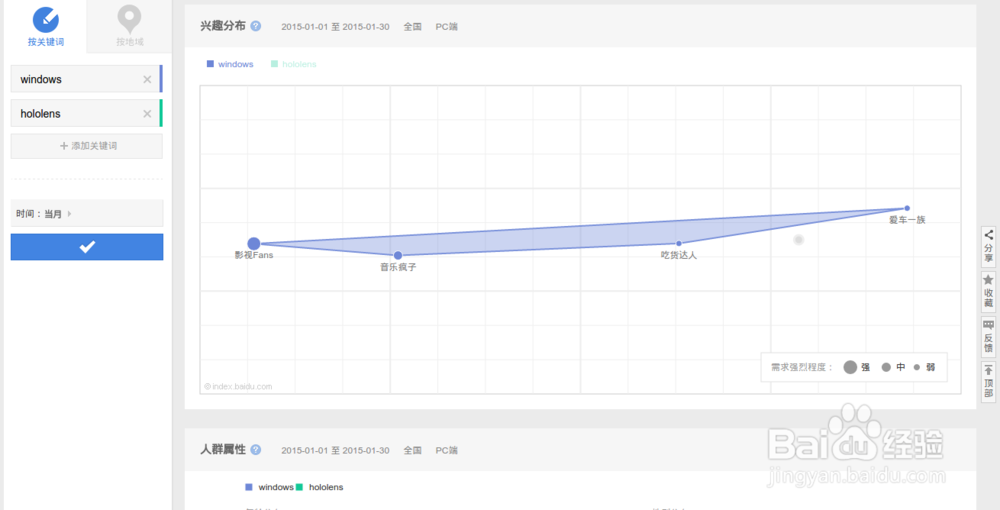
Task: Toggle hololens legend in 人群属性 section
Action: click(320, 487)
